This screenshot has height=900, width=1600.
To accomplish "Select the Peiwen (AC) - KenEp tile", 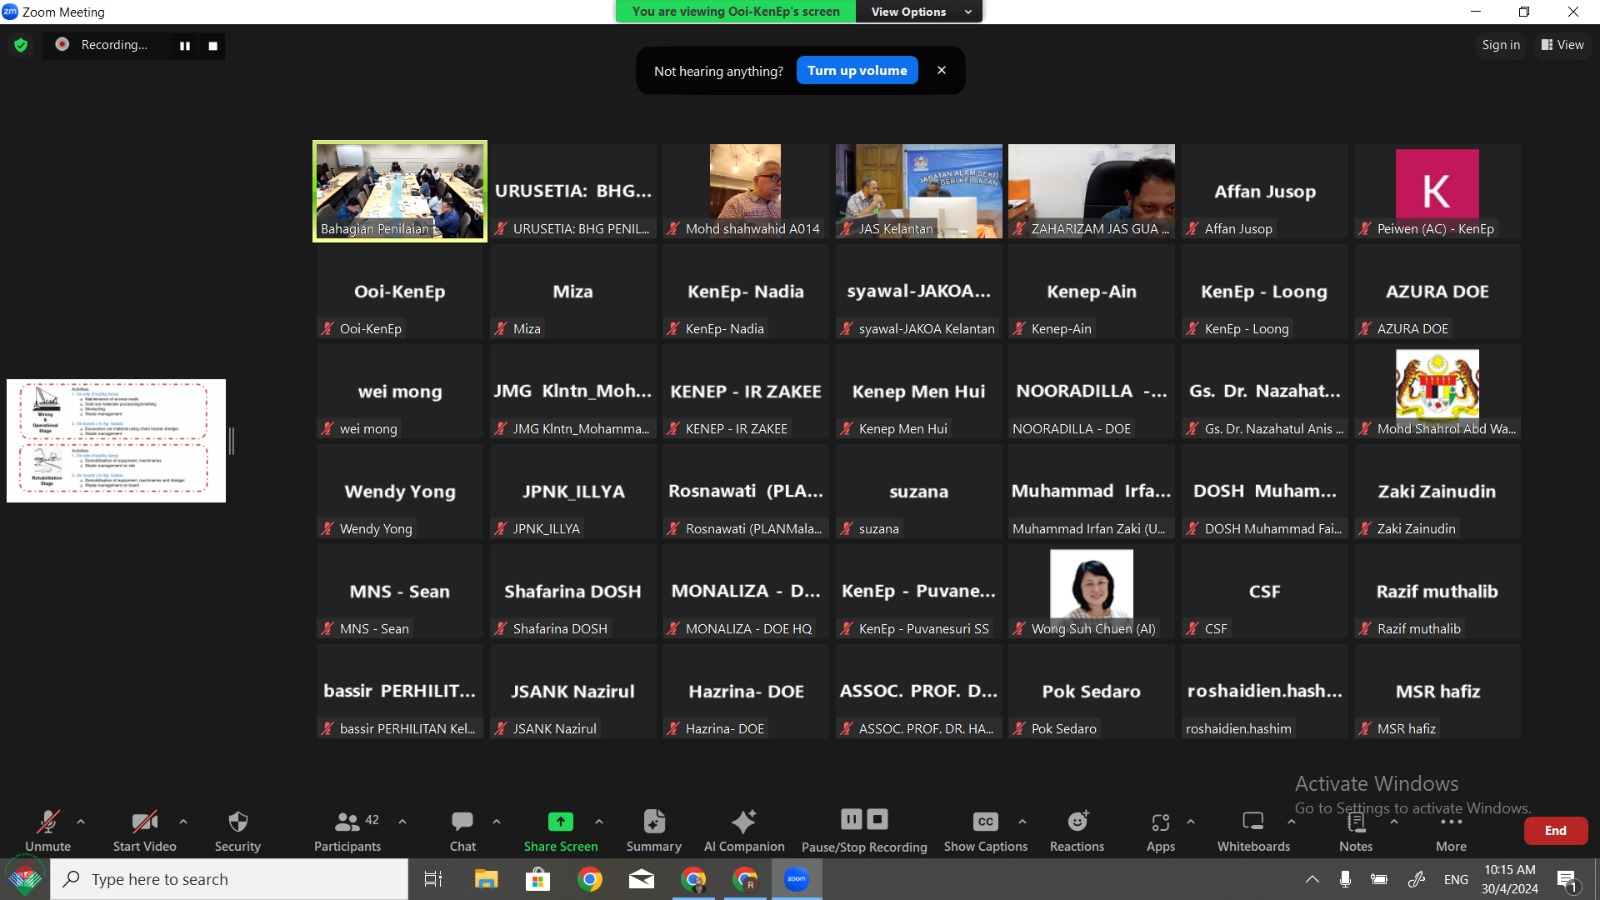I will 1437,191.
